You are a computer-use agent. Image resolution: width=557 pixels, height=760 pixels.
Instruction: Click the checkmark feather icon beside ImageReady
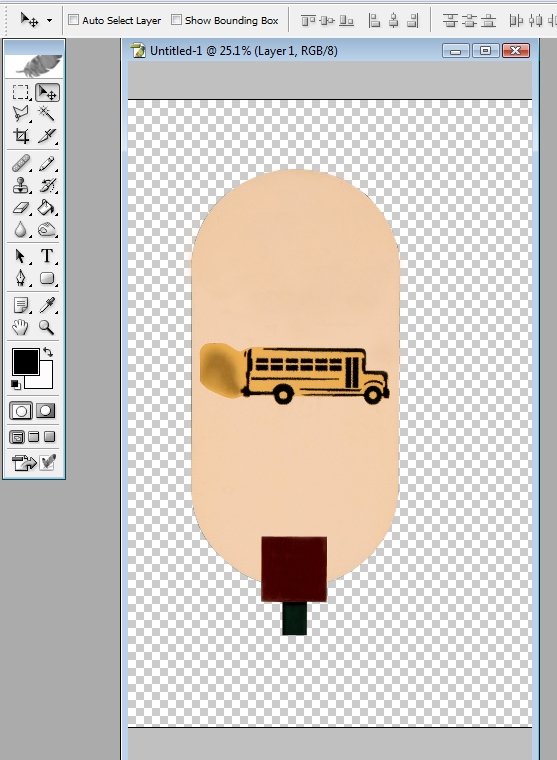point(48,462)
